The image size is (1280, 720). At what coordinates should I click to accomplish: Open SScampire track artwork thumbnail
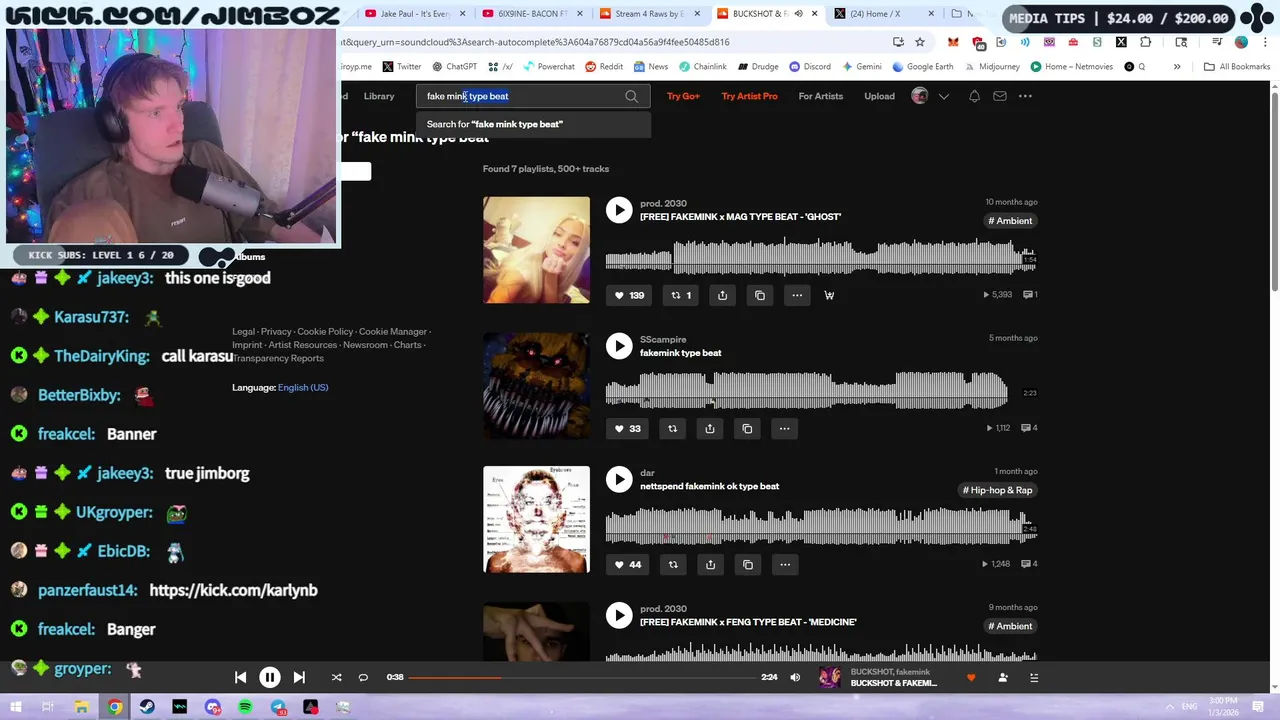(536, 385)
